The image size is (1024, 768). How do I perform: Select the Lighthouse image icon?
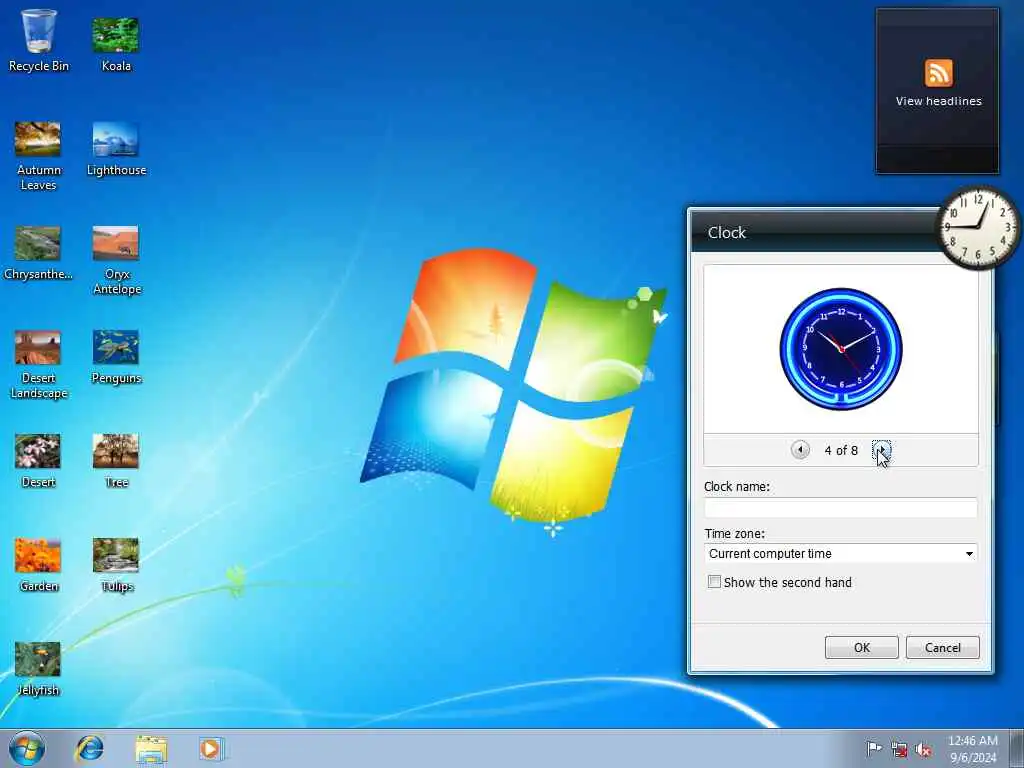[116, 148]
